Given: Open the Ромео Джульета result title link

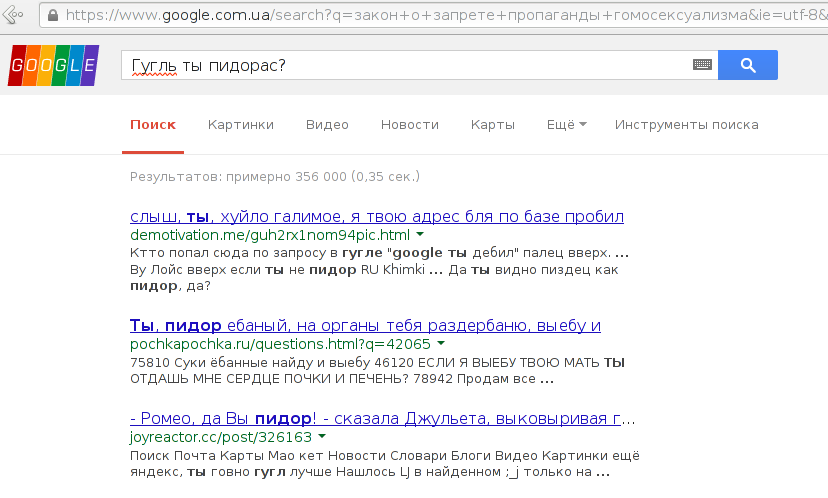Looking at the screenshot, I should click(x=382, y=418).
